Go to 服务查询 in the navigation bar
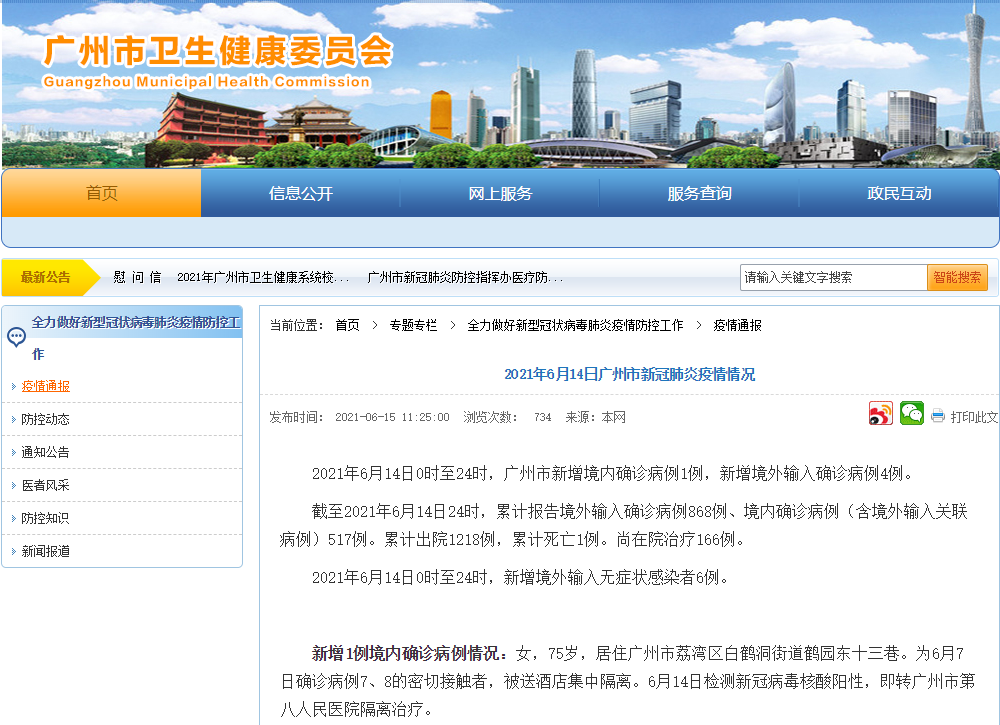This screenshot has width=1000, height=725. click(x=699, y=194)
